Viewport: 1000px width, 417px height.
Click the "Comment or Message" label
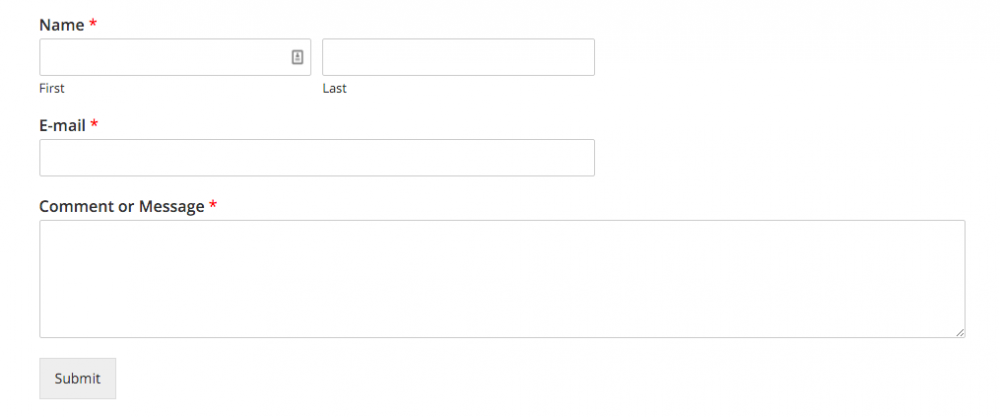pos(121,206)
